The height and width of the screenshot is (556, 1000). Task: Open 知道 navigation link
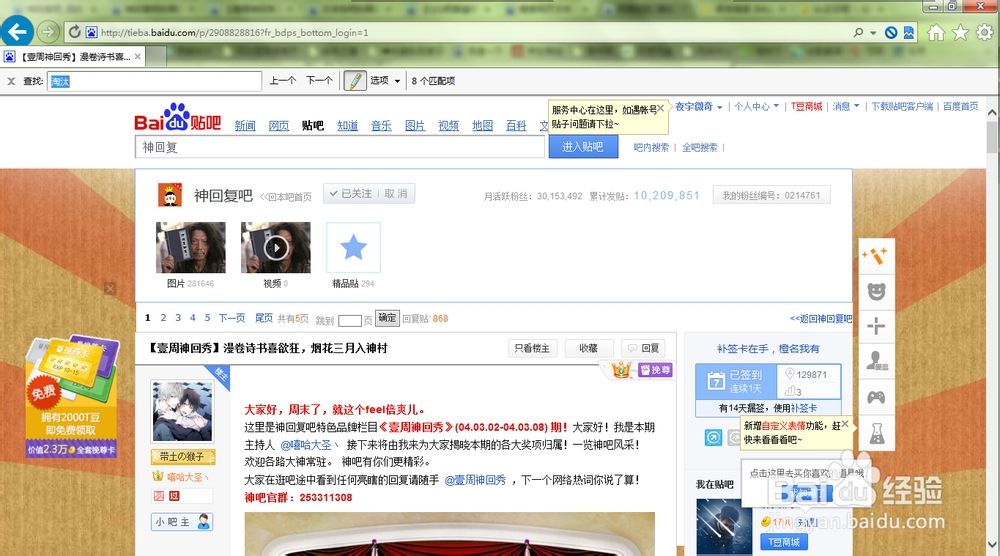click(348, 126)
